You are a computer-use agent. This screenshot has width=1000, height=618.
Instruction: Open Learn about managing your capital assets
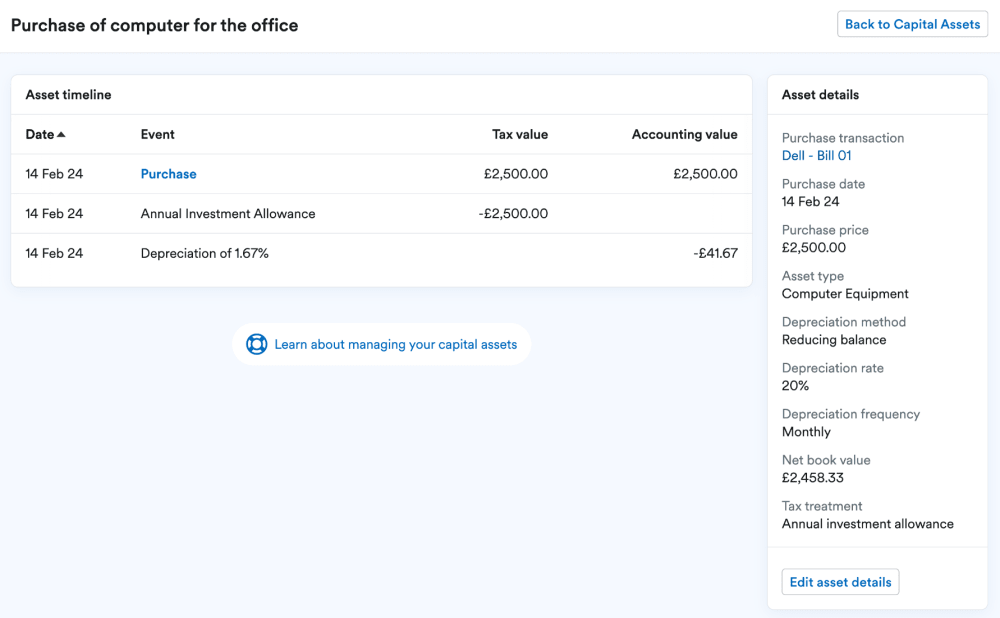click(395, 344)
